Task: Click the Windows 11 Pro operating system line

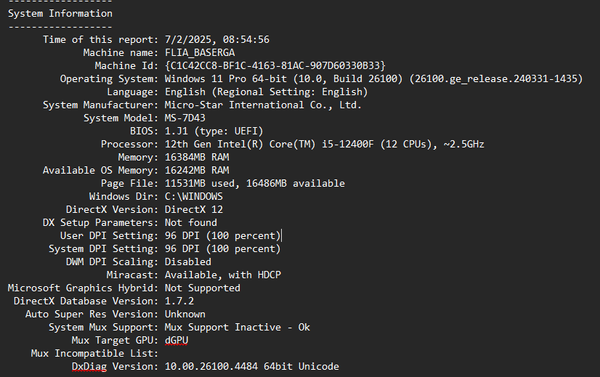Action: coord(373,79)
